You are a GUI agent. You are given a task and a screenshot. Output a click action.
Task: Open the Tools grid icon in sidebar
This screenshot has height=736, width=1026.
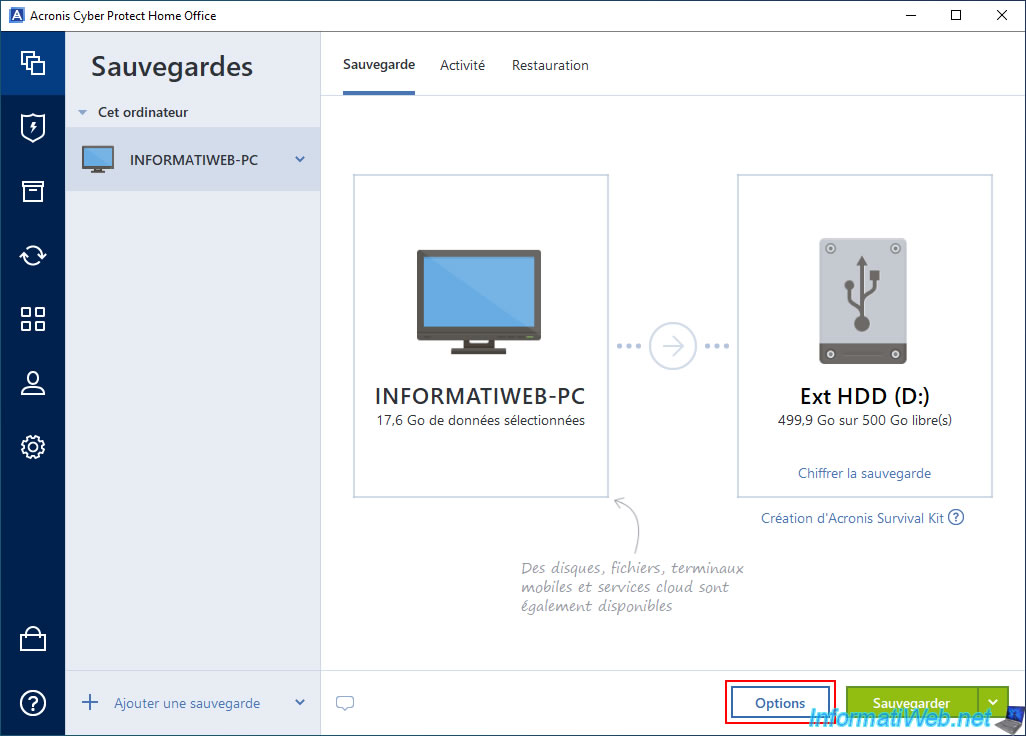pyautogui.click(x=33, y=319)
